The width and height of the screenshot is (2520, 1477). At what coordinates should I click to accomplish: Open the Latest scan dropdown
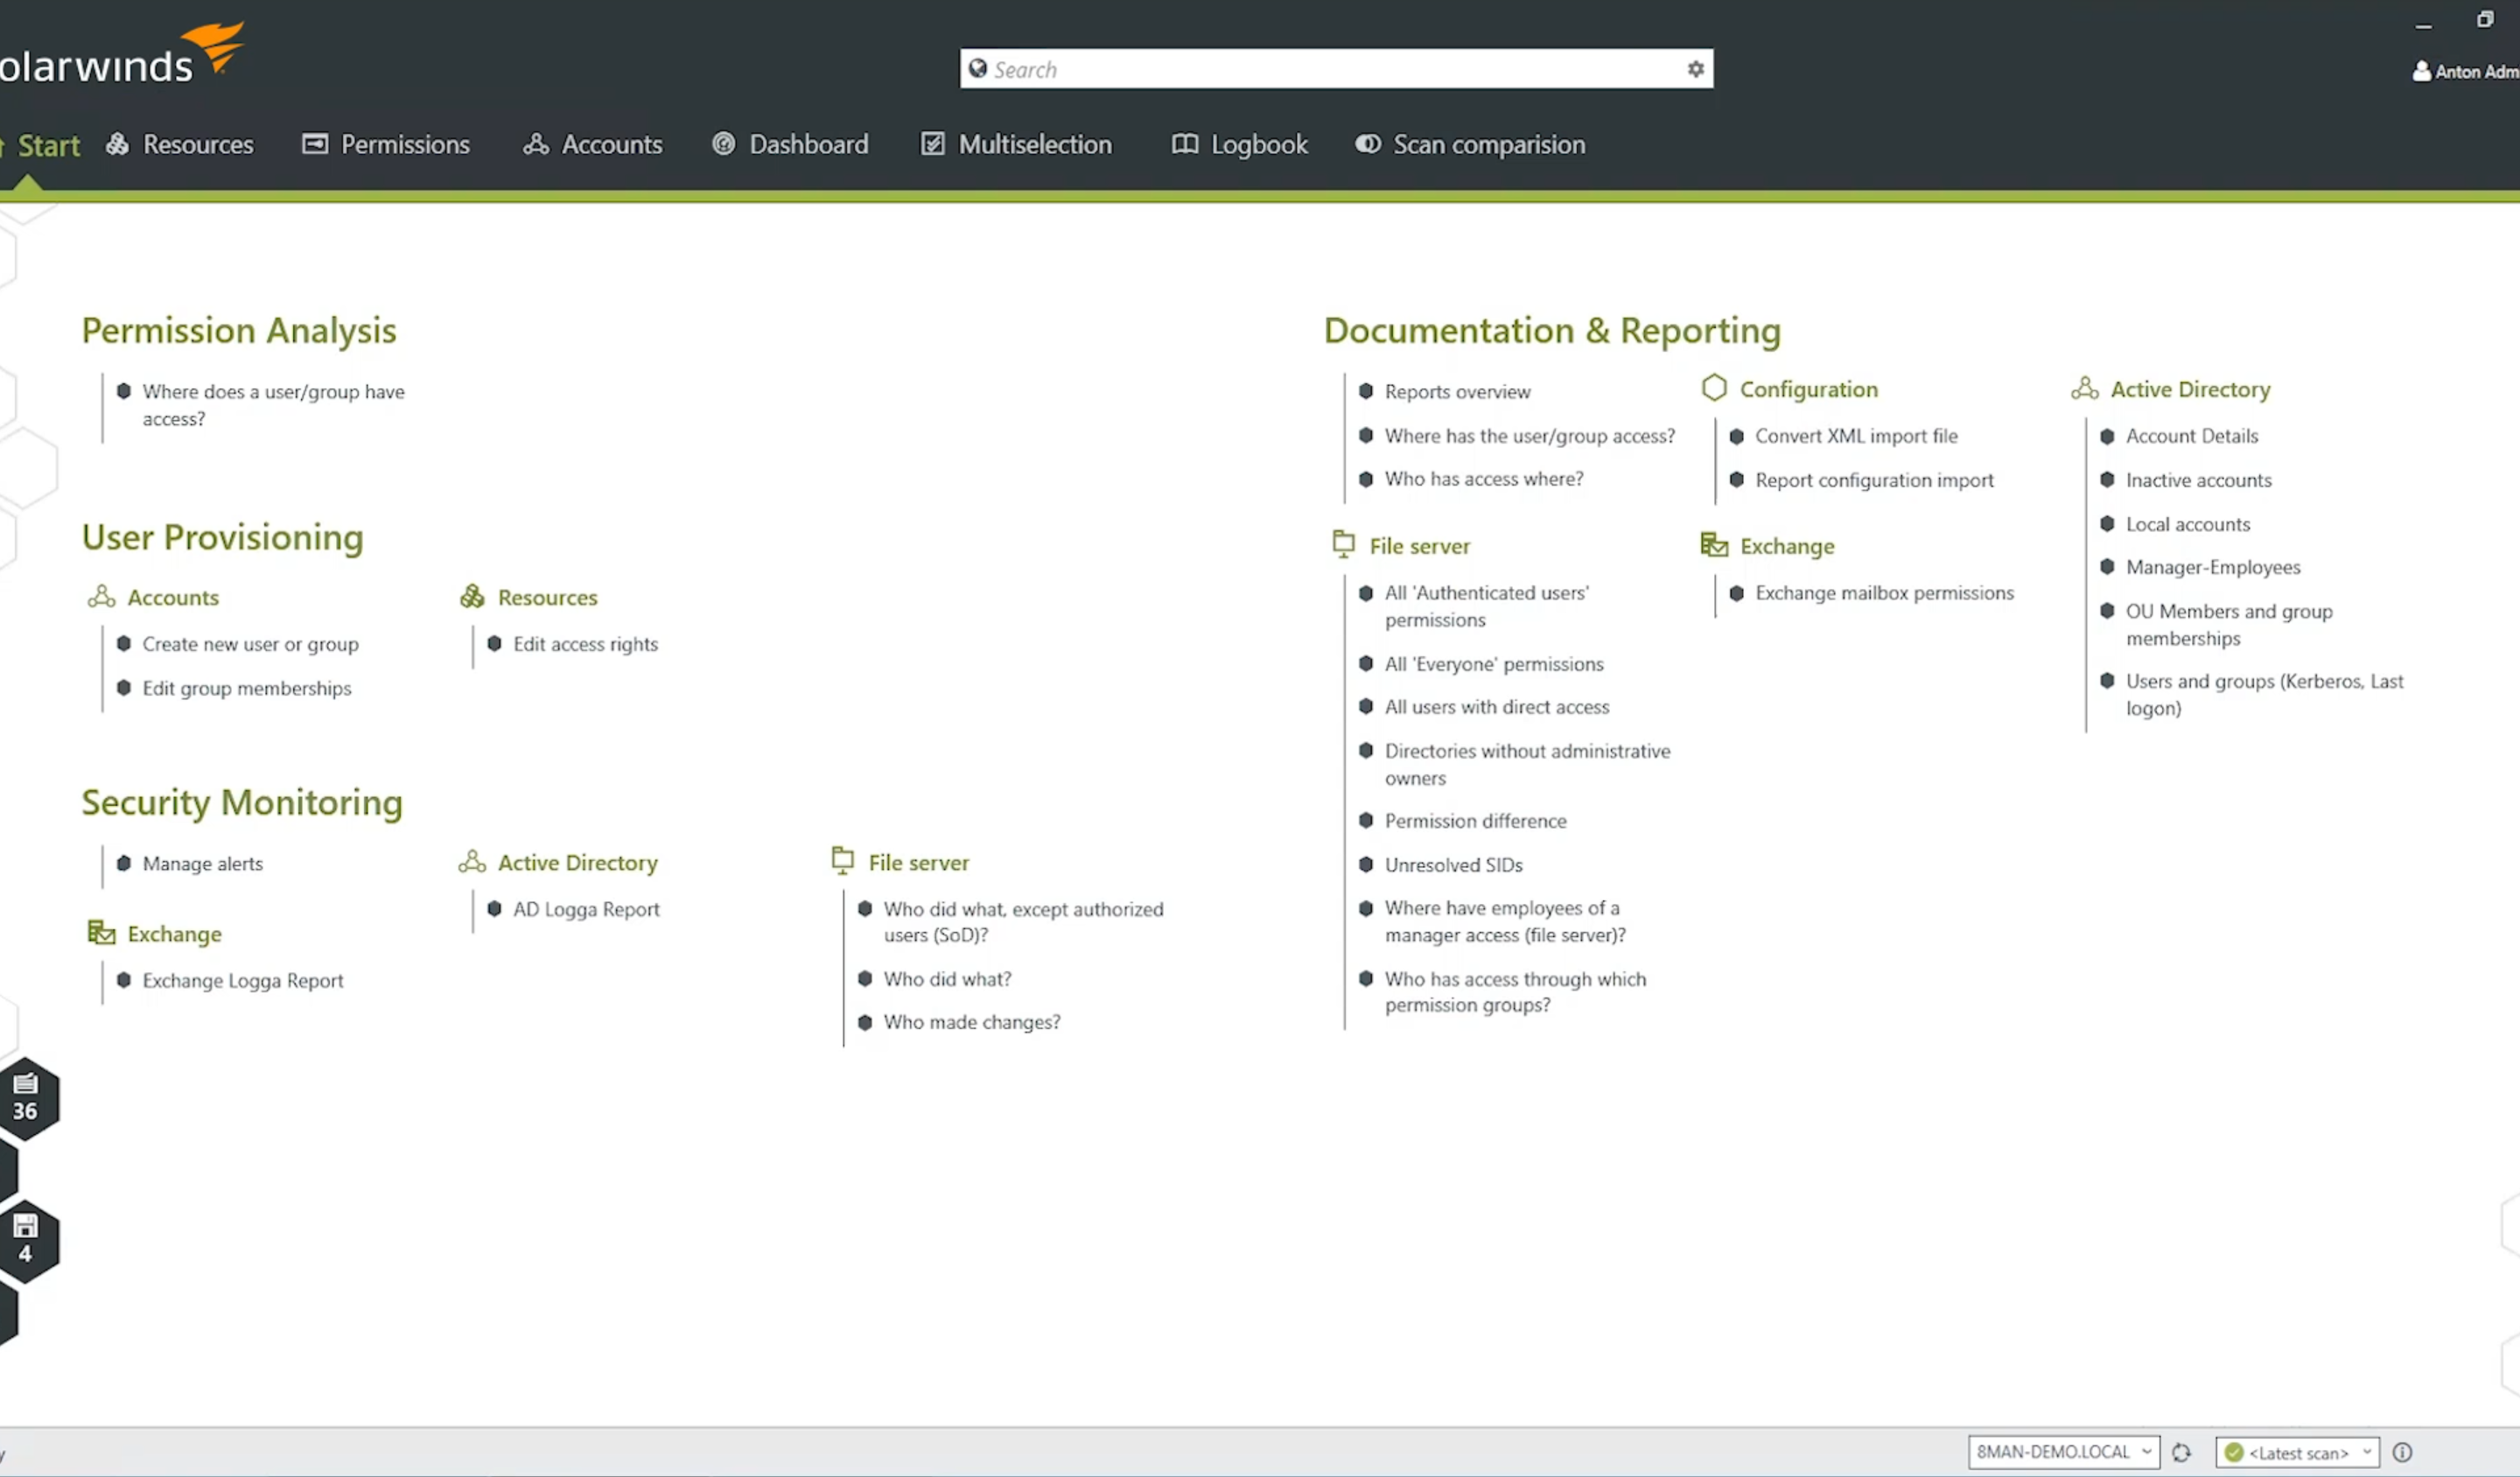click(2297, 1452)
